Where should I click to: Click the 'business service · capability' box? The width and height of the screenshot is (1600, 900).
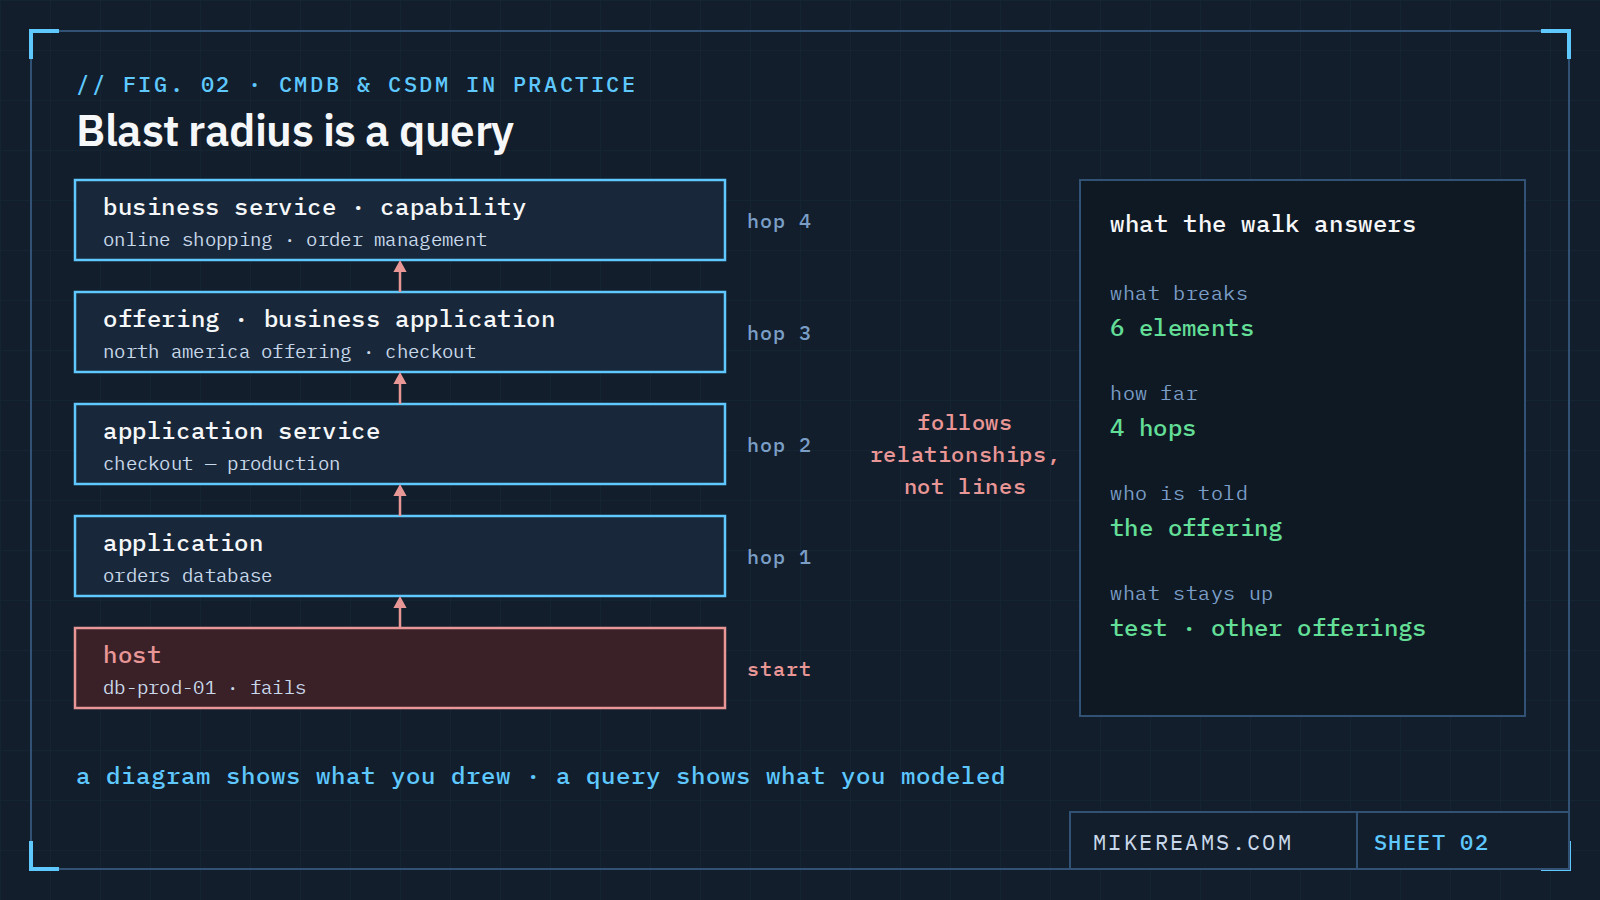(400, 220)
